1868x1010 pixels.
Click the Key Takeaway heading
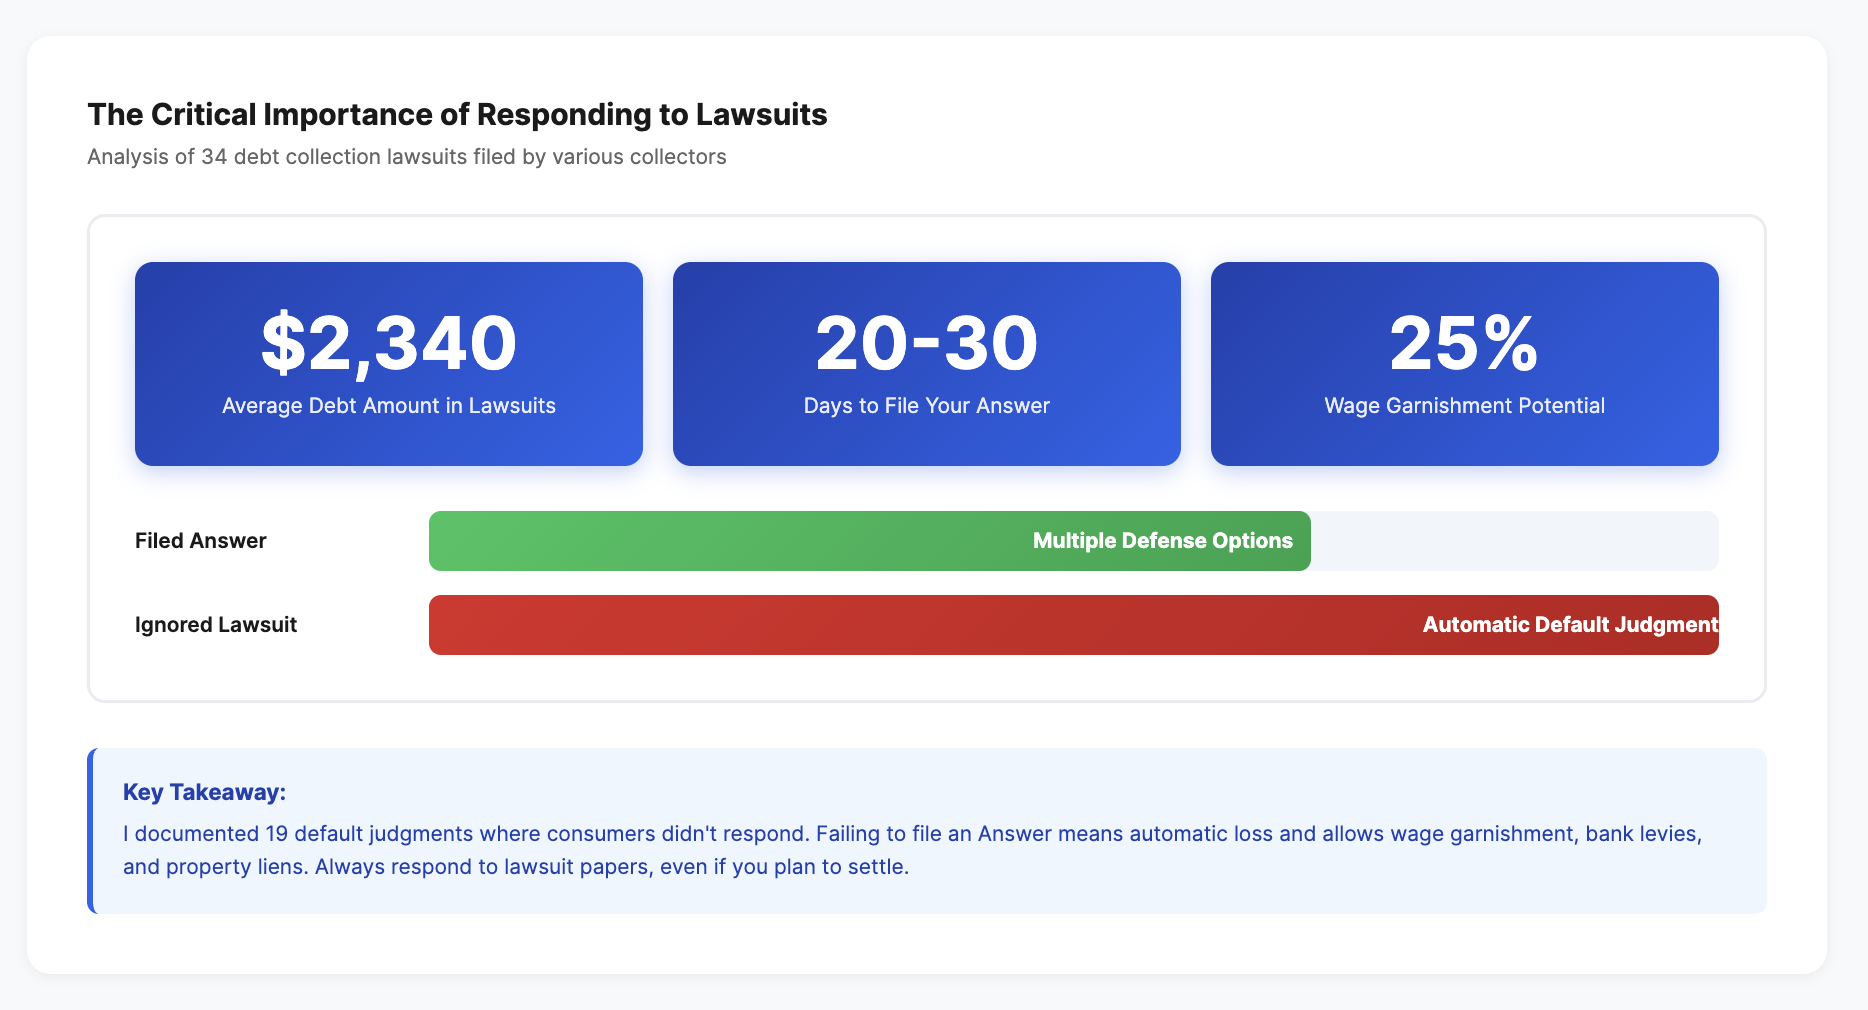(x=204, y=792)
